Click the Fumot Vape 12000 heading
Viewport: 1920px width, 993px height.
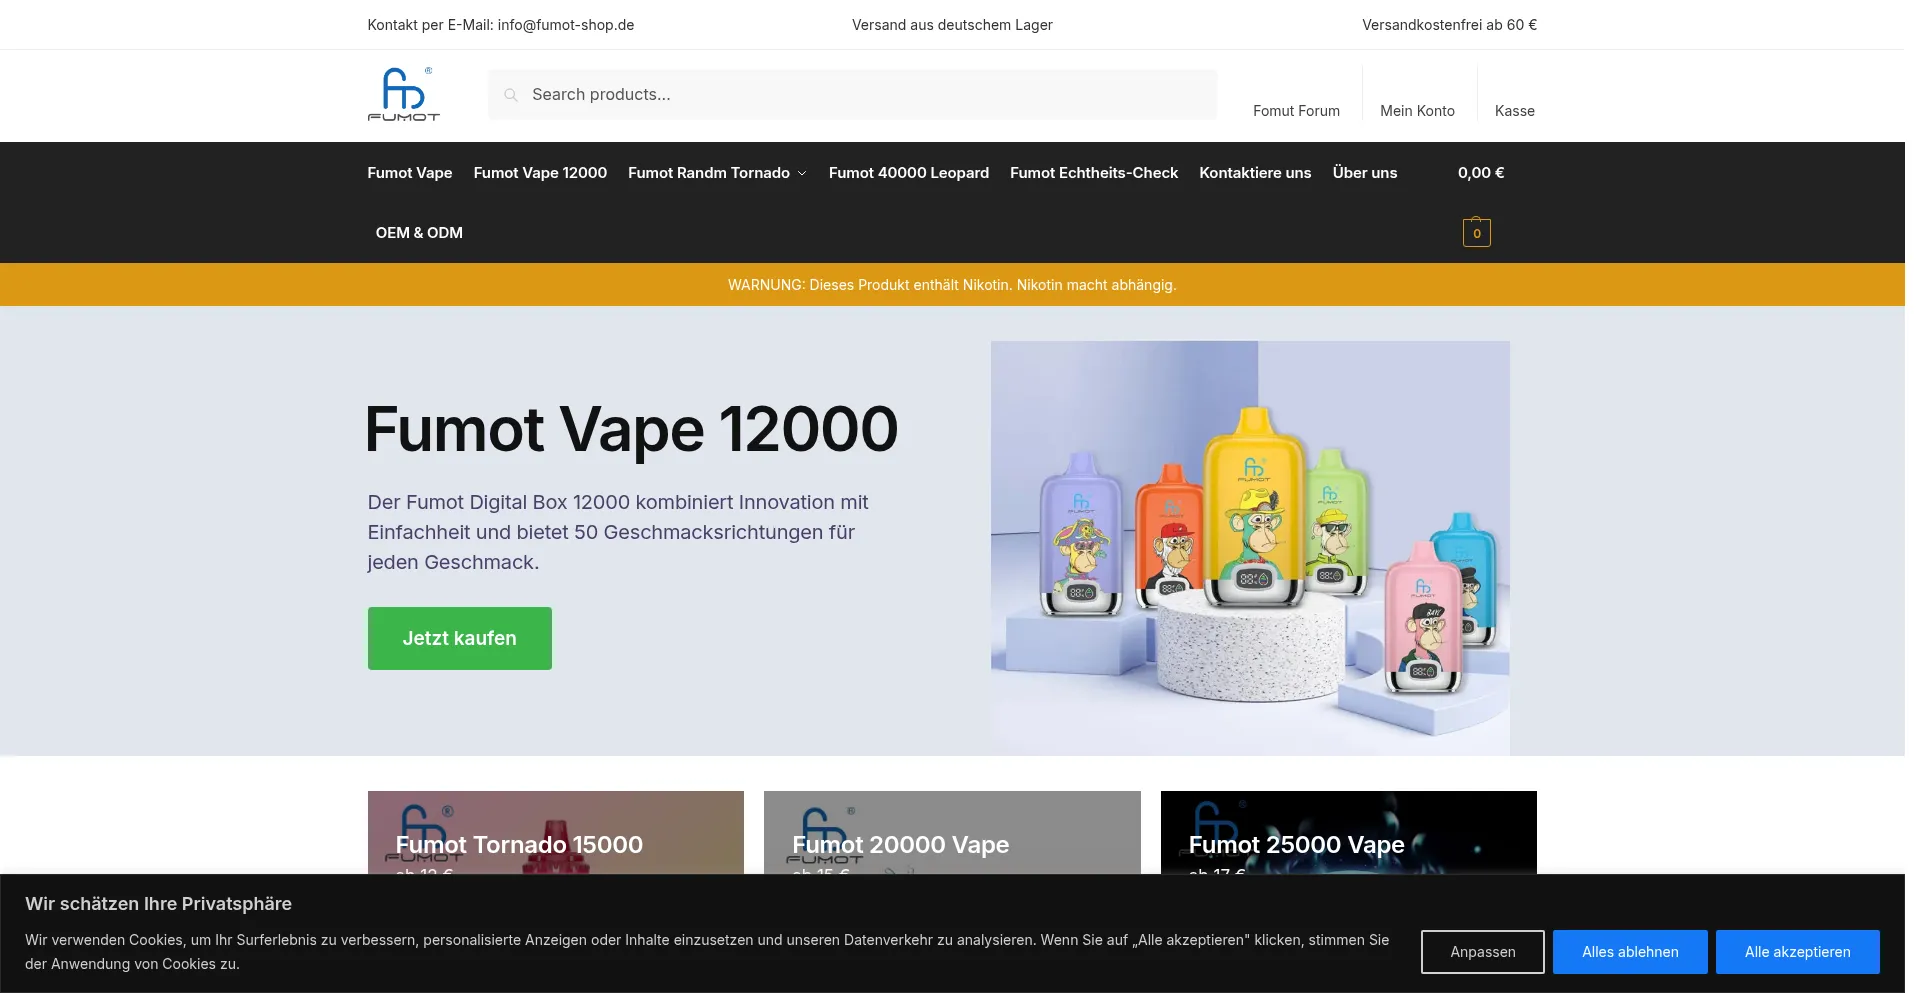pos(631,430)
